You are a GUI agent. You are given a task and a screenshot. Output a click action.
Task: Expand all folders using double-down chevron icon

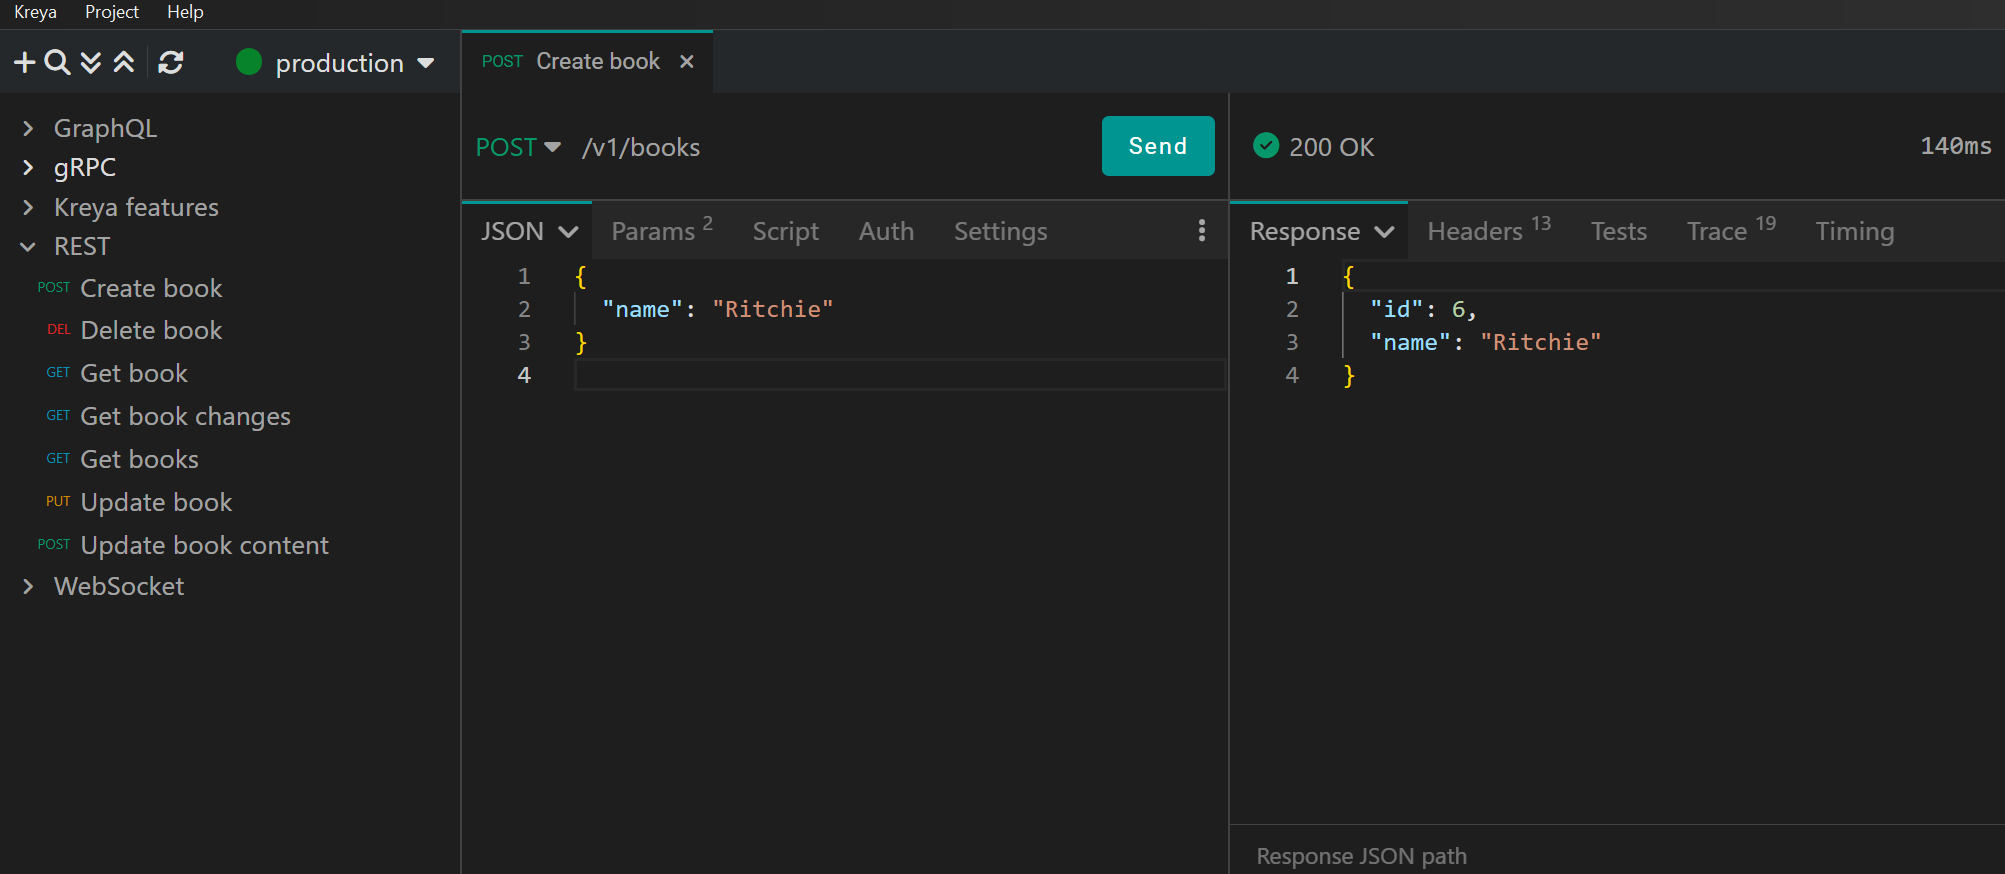pyautogui.click(x=91, y=63)
